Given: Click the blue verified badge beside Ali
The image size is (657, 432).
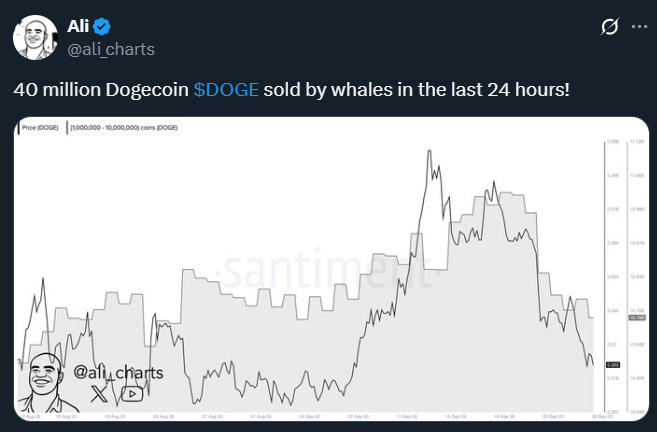Looking at the screenshot, I should (102, 27).
